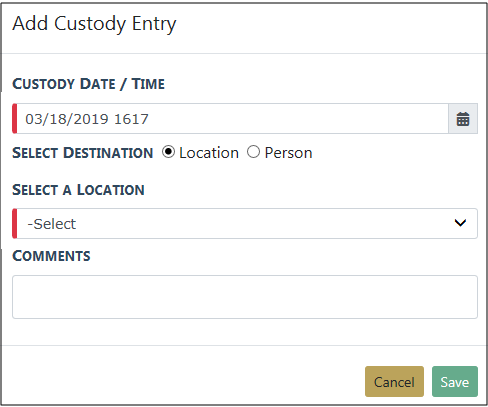This screenshot has height=407, width=488.
Task: Save the custody entry
Action: pyautogui.click(x=455, y=382)
